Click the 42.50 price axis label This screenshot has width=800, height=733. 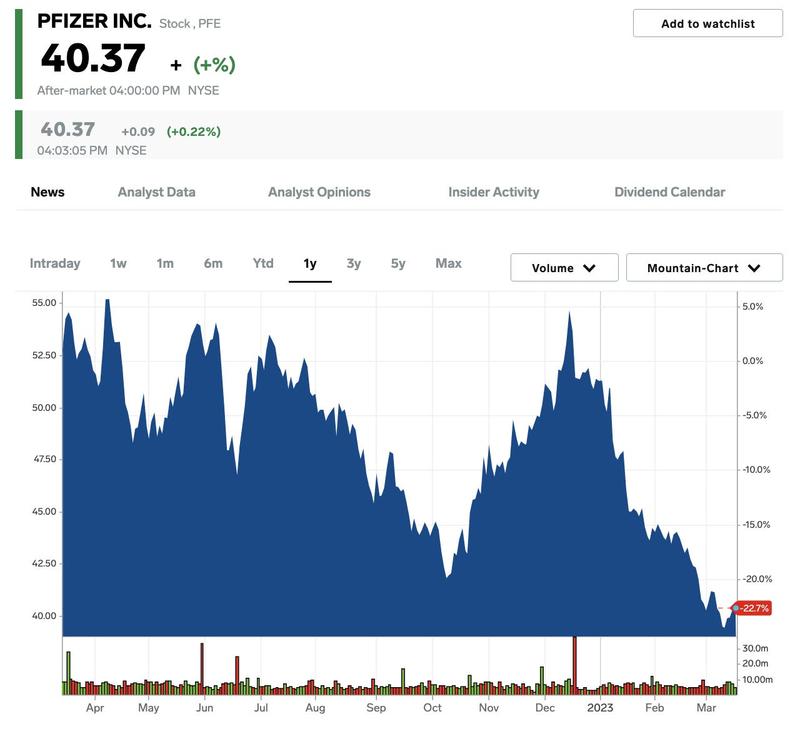tap(44, 564)
